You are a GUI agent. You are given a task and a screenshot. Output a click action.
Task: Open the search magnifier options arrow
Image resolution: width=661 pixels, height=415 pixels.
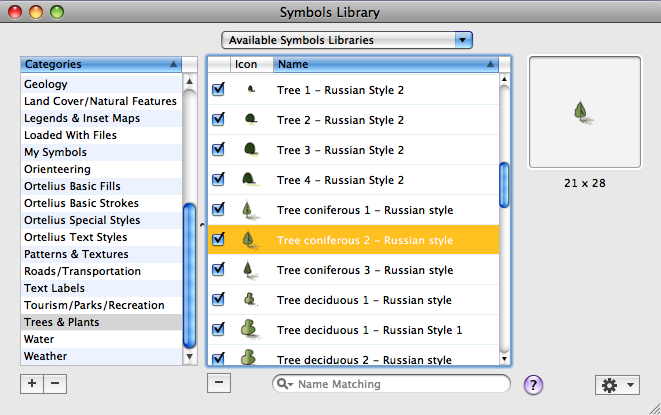tap(285, 384)
